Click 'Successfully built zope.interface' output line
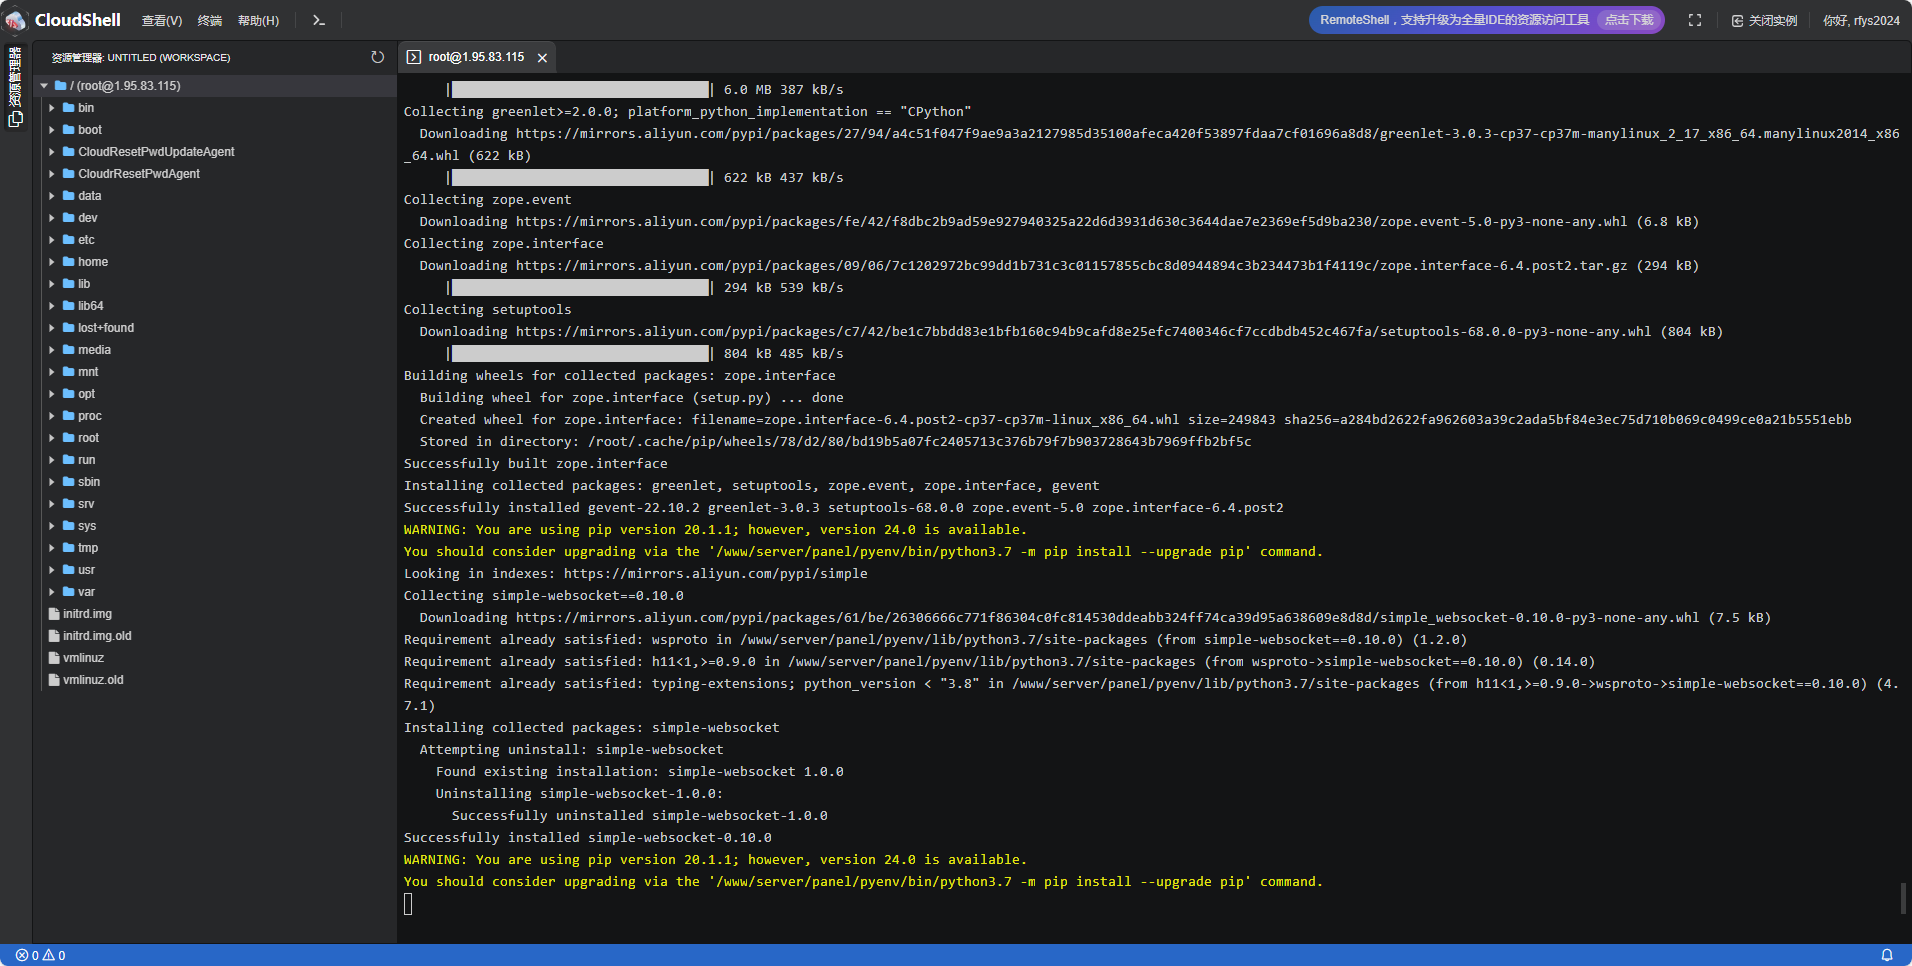This screenshot has width=1912, height=966. click(x=536, y=464)
